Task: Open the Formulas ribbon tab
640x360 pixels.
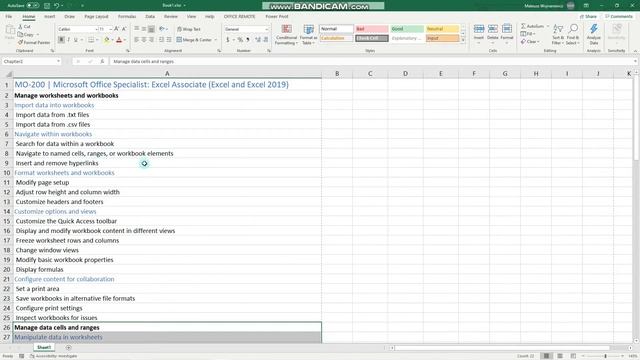Action: click(x=127, y=16)
